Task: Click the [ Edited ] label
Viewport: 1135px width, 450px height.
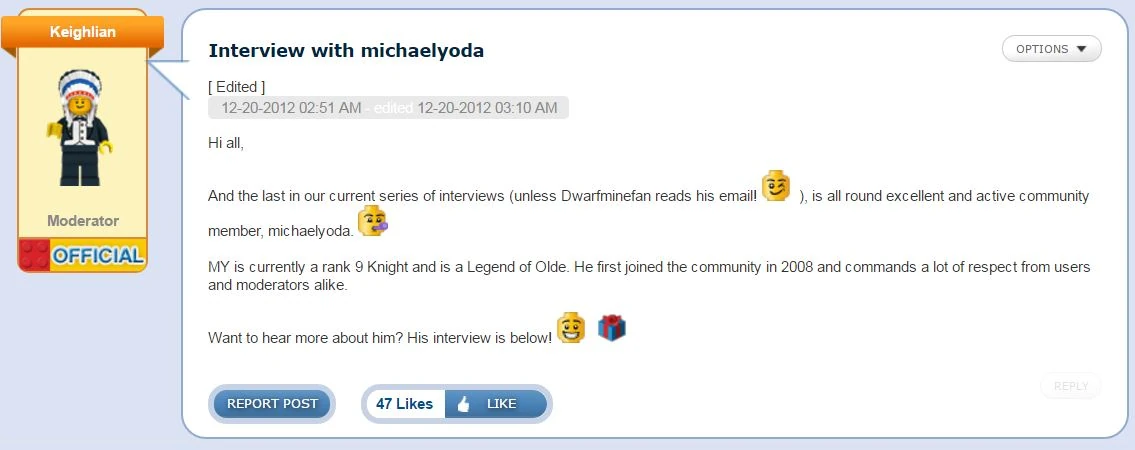Action: click(237, 87)
